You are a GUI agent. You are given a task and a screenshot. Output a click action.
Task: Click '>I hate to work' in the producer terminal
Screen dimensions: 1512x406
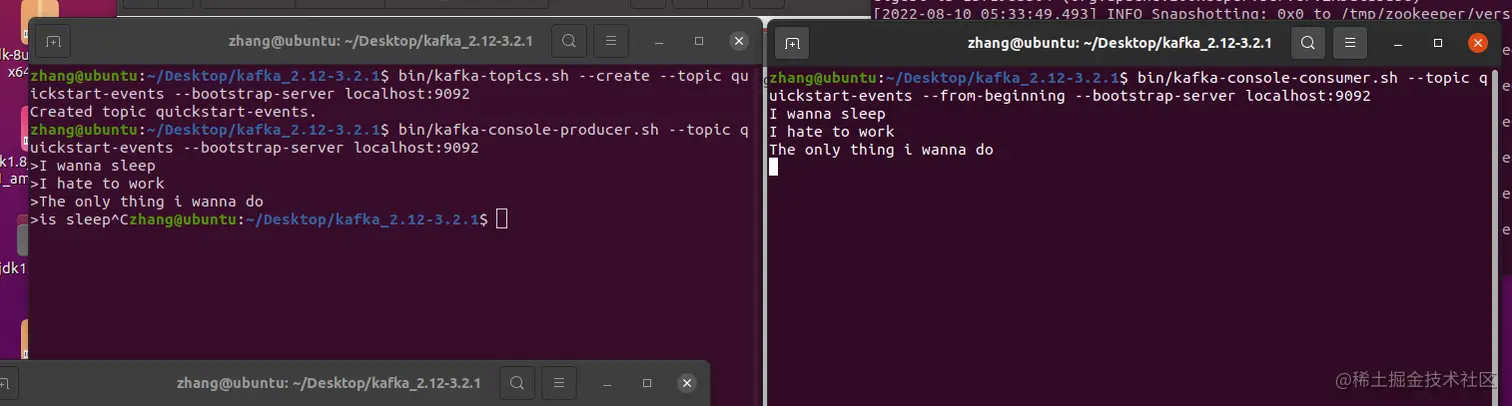coord(98,184)
